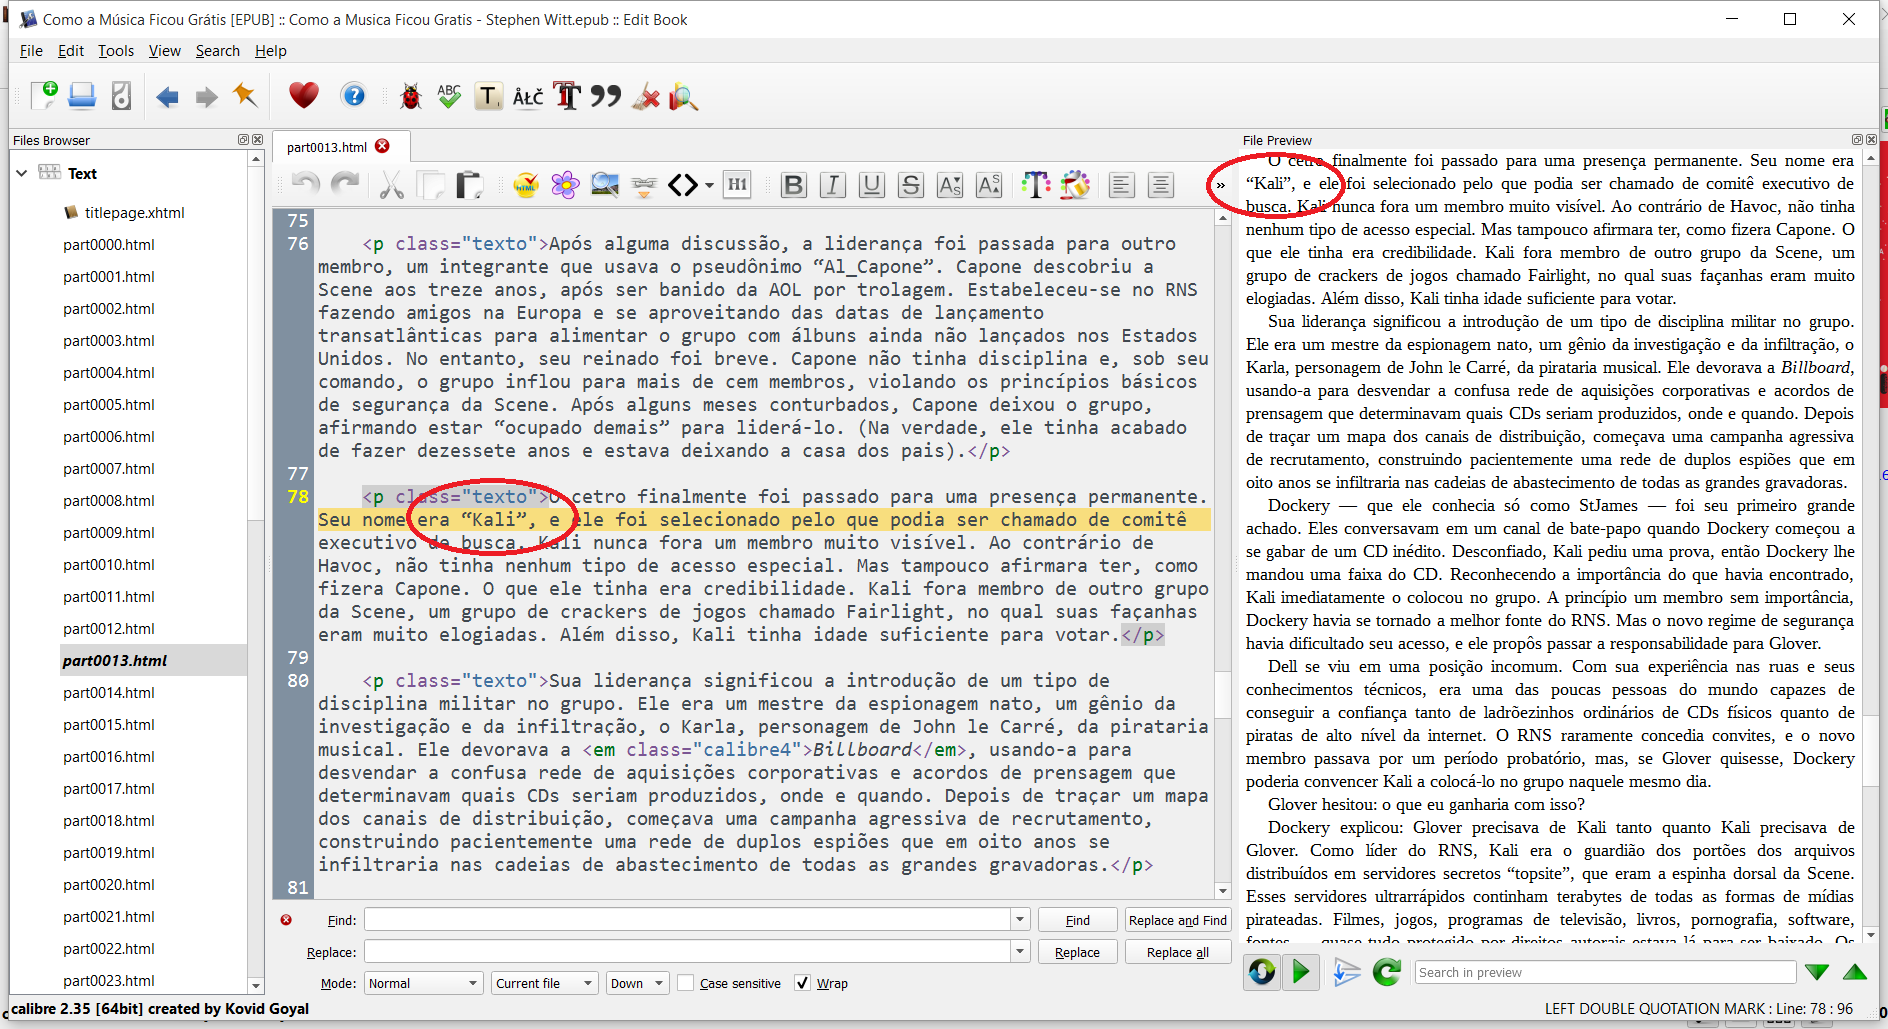Viewport: 1888px width, 1029px height.
Task: Click the paint bucket background color icon
Action: 1076,185
